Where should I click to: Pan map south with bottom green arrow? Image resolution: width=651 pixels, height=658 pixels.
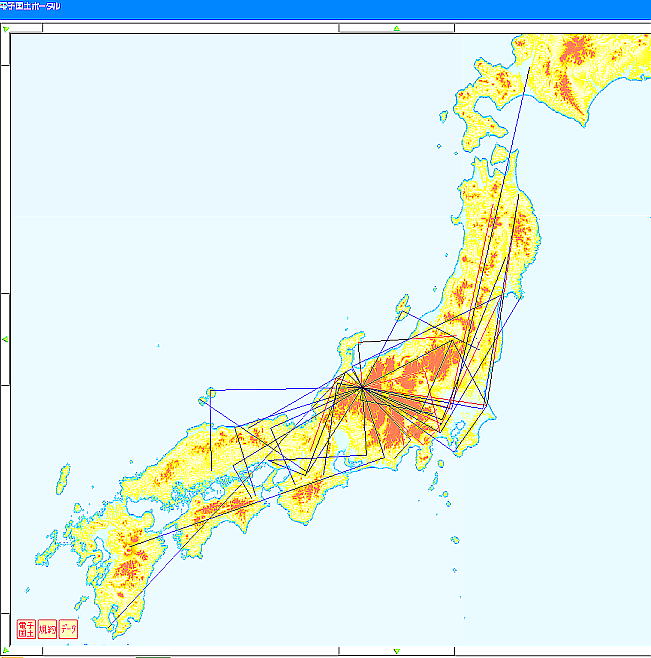coord(397,651)
